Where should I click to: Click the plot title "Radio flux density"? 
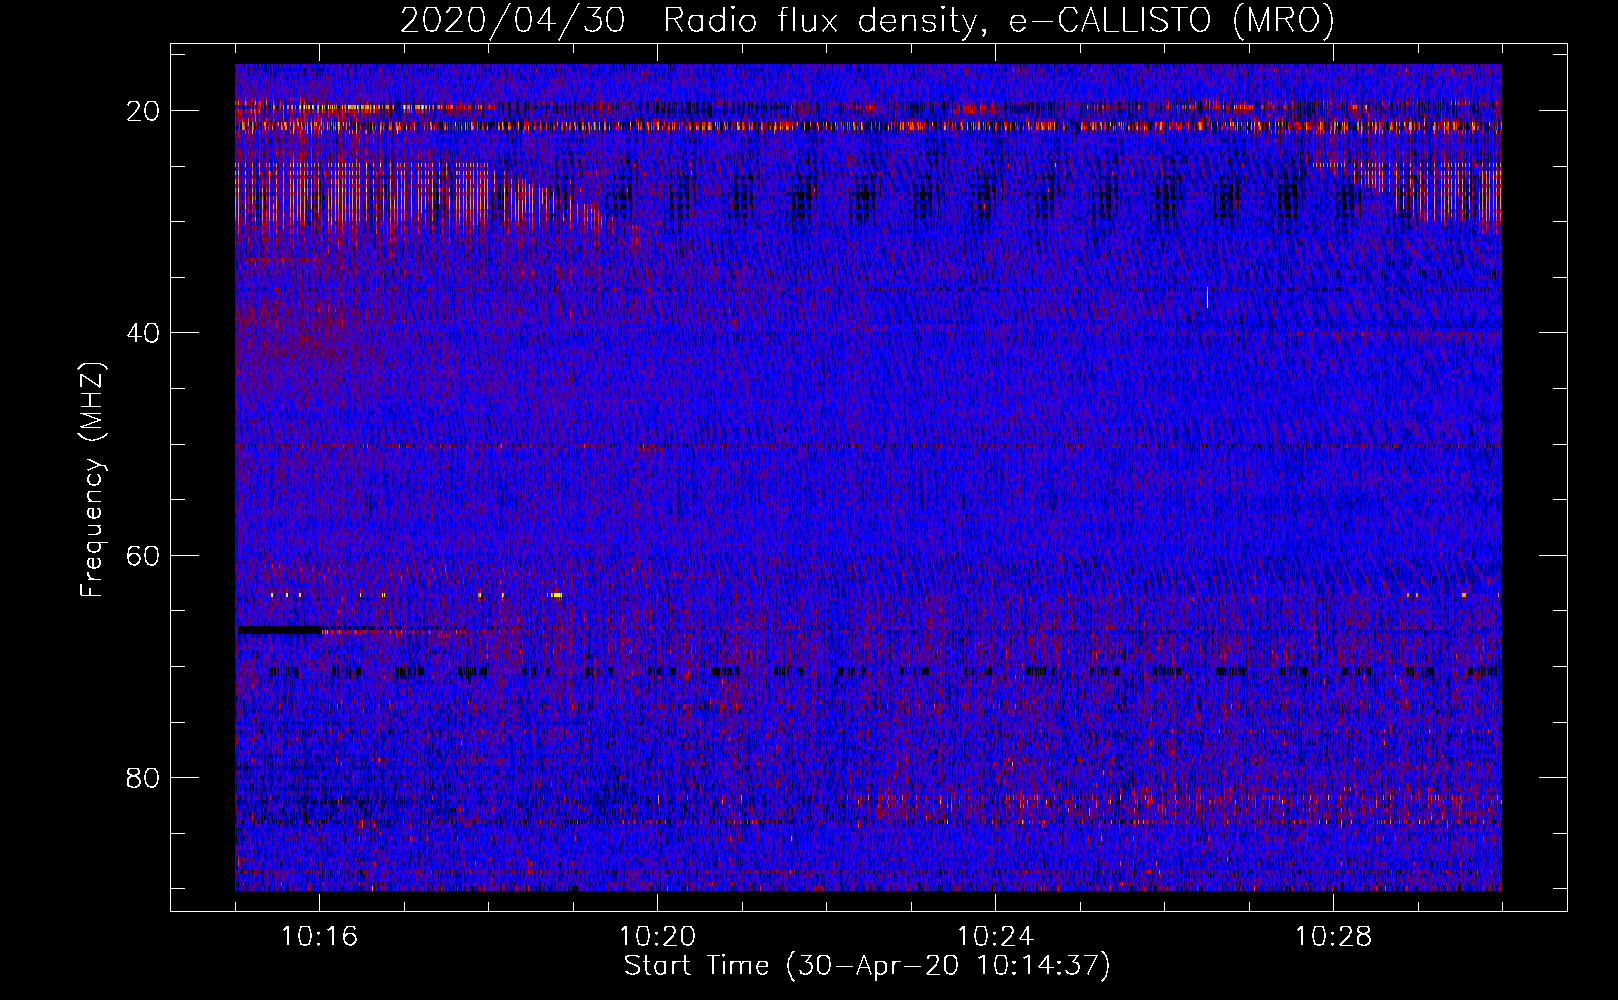tap(819, 21)
